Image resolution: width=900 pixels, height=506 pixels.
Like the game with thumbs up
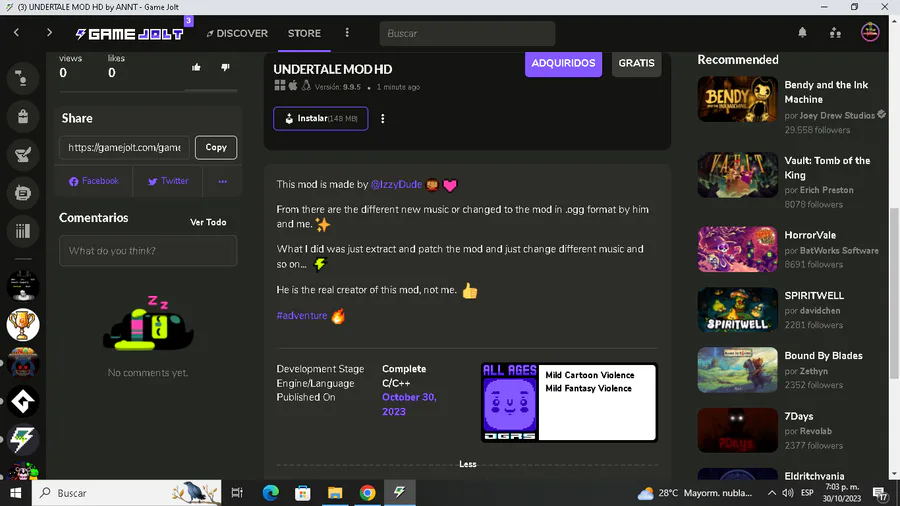click(x=196, y=67)
